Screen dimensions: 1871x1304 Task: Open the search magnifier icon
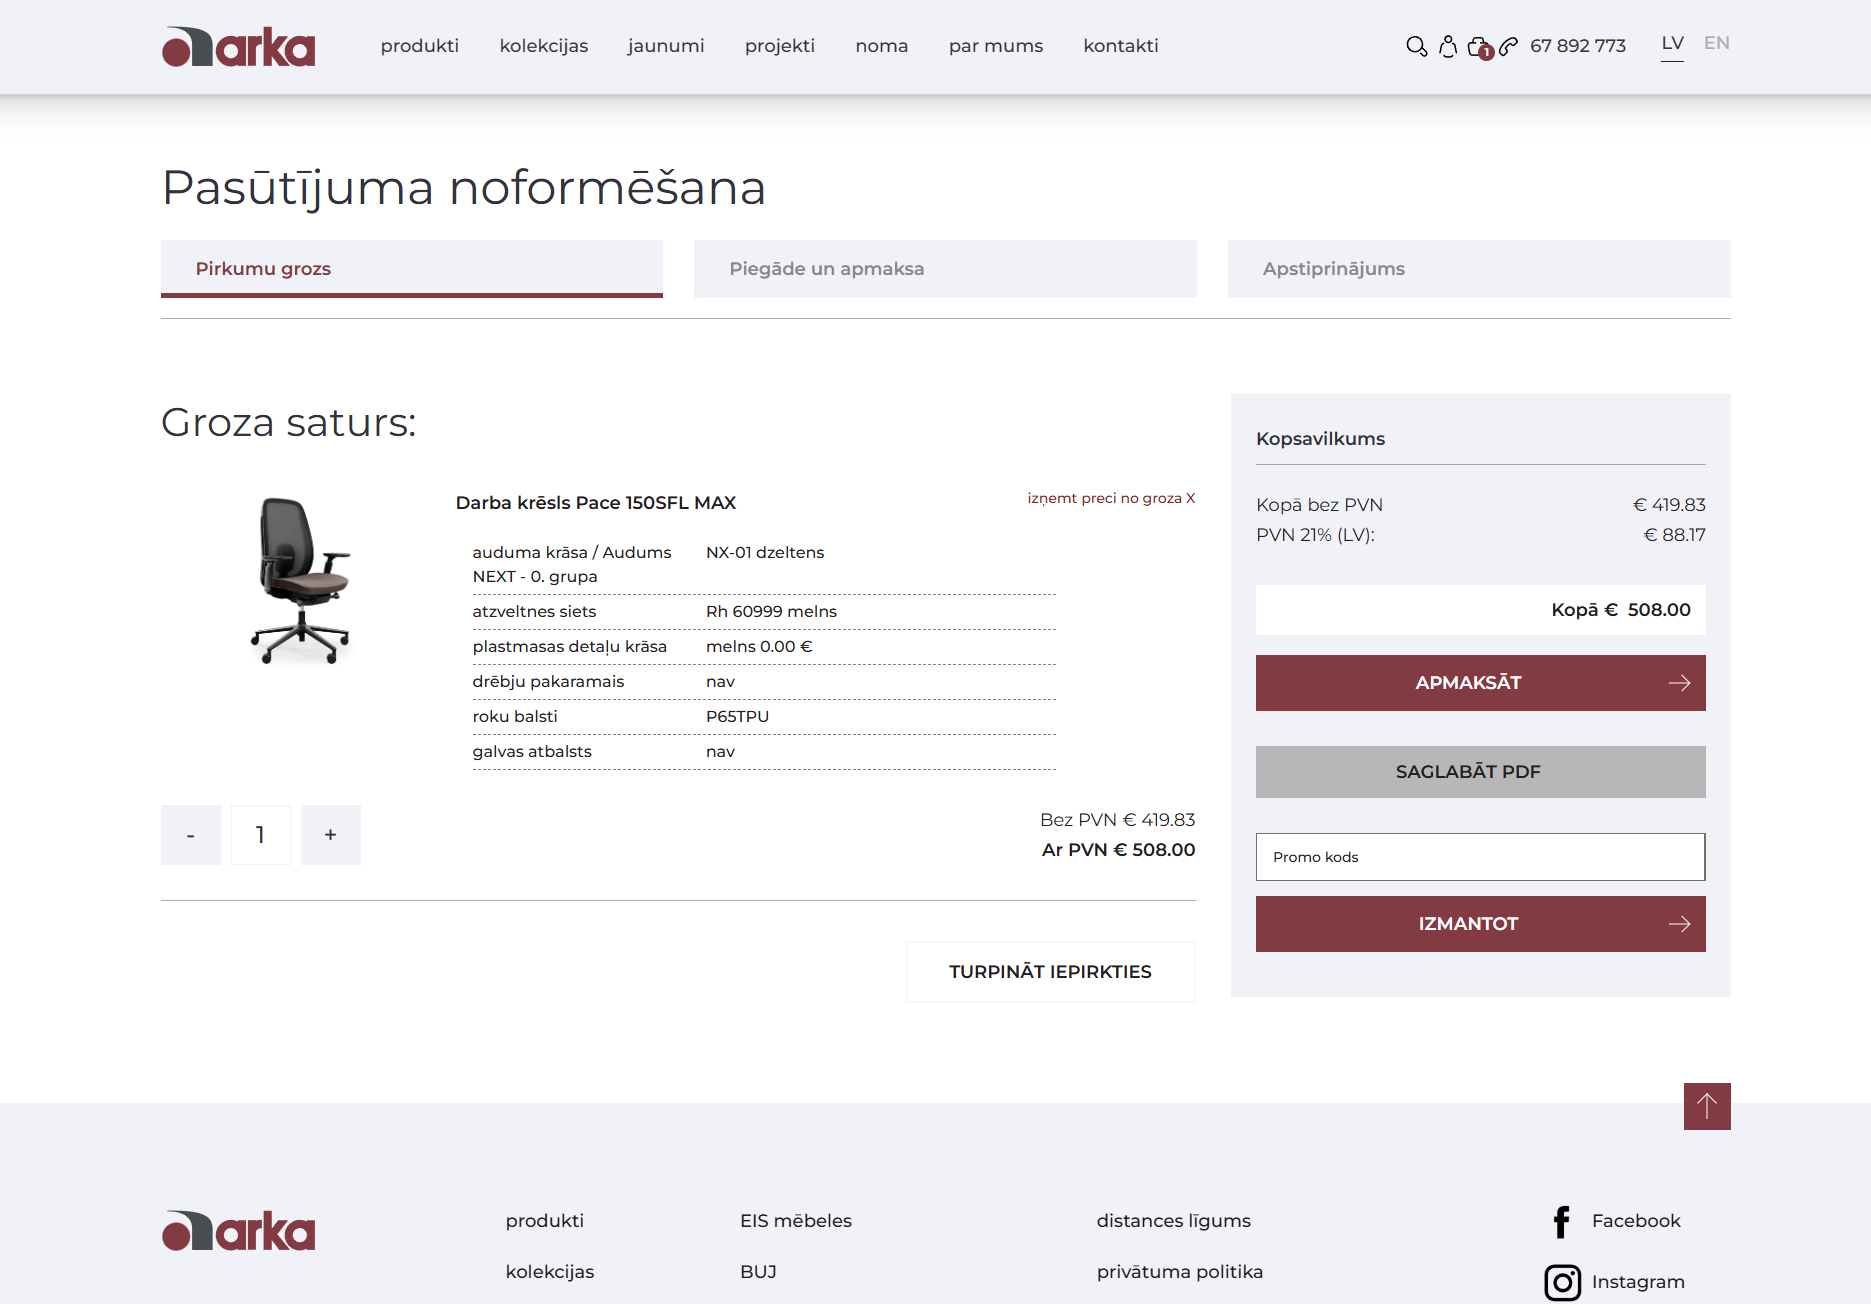tap(1416, 46)
